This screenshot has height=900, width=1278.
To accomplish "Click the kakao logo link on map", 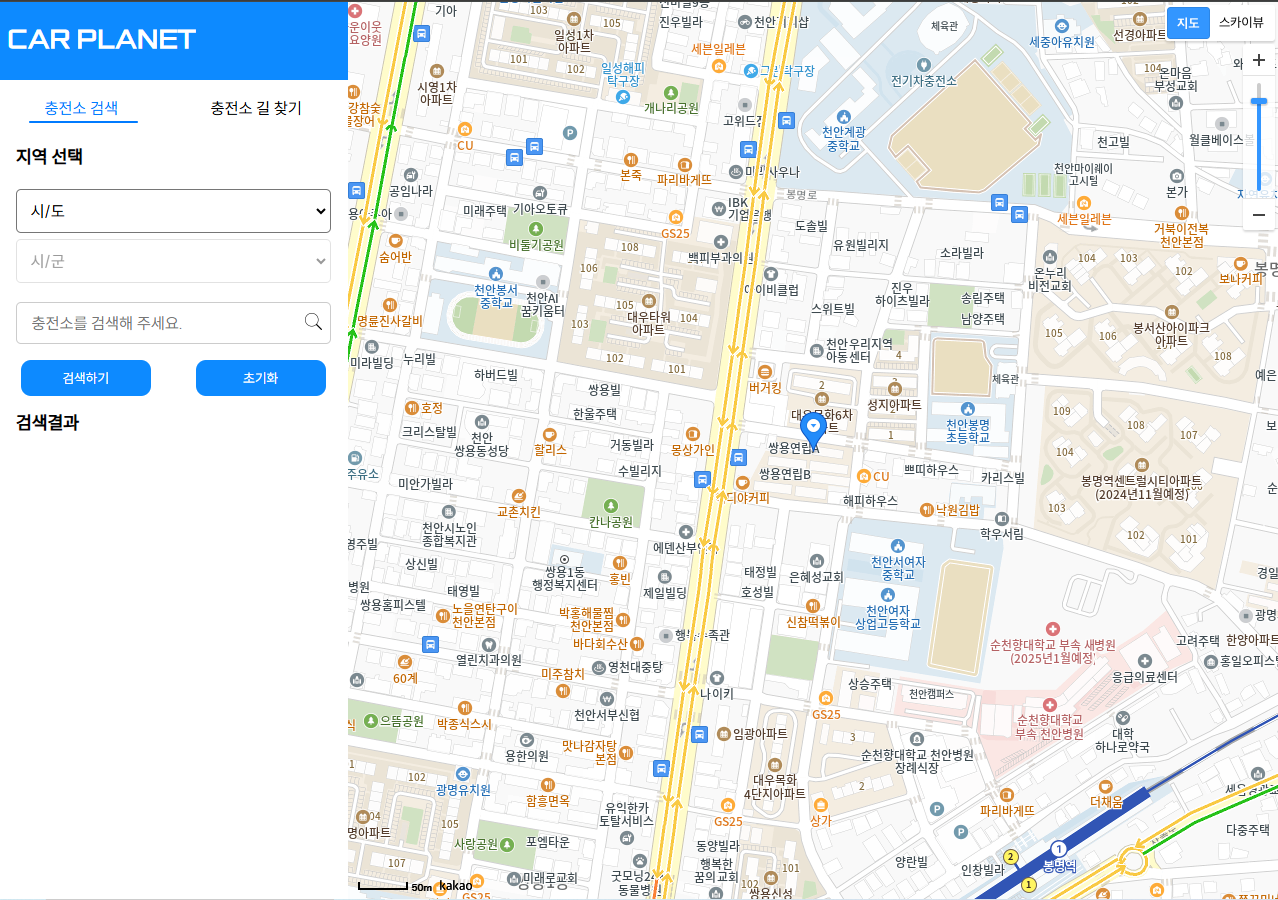I will point(455,886).
